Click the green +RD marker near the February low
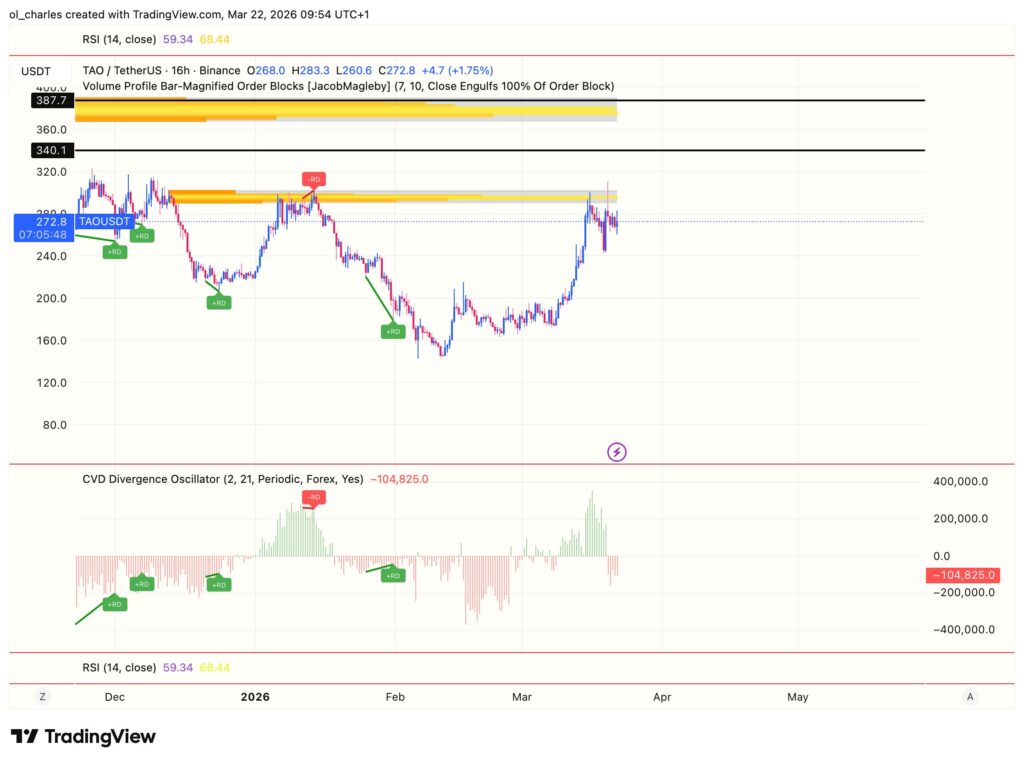The height and width of the screenshot is (764, 1024). [x=392, y=331]
